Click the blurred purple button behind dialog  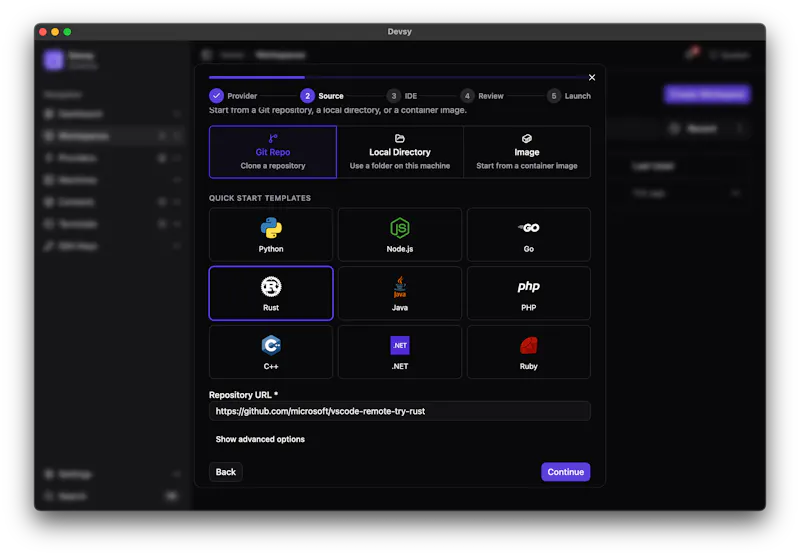707,94
